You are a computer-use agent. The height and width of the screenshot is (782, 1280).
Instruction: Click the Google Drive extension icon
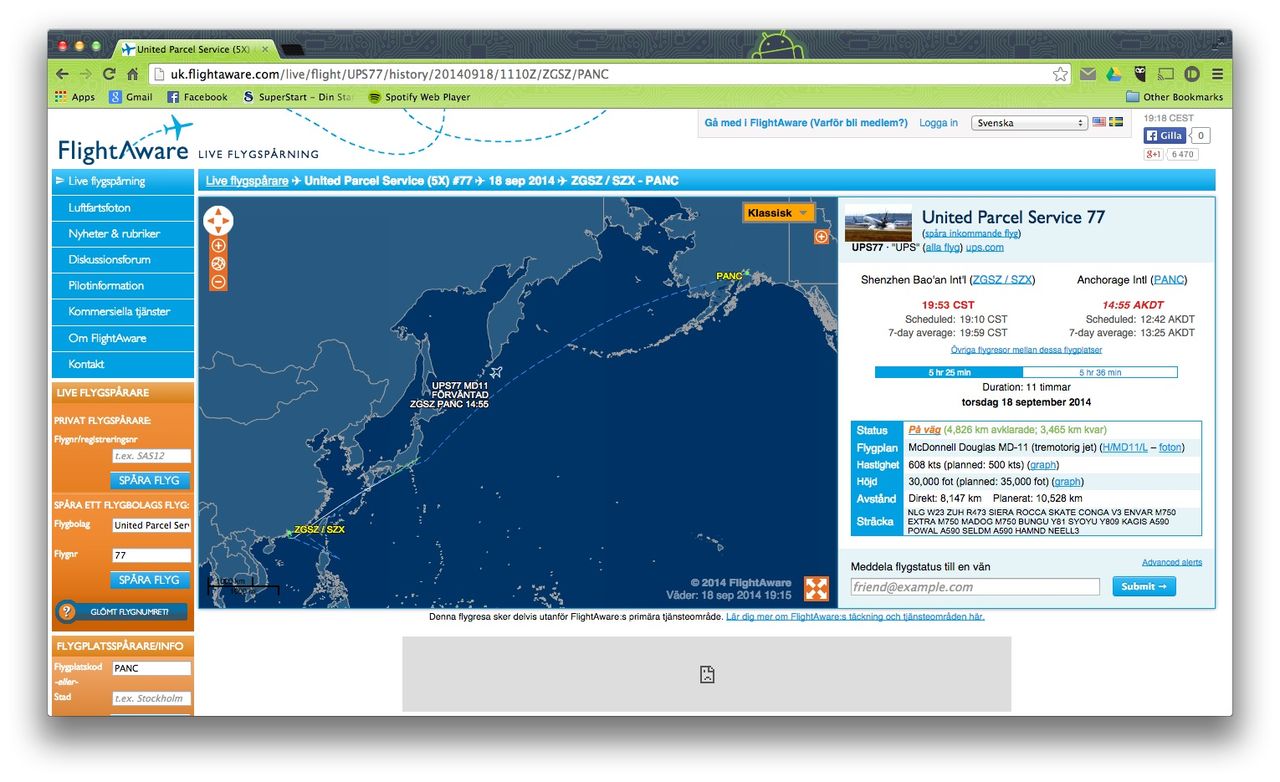click(x=1113, y=74)
